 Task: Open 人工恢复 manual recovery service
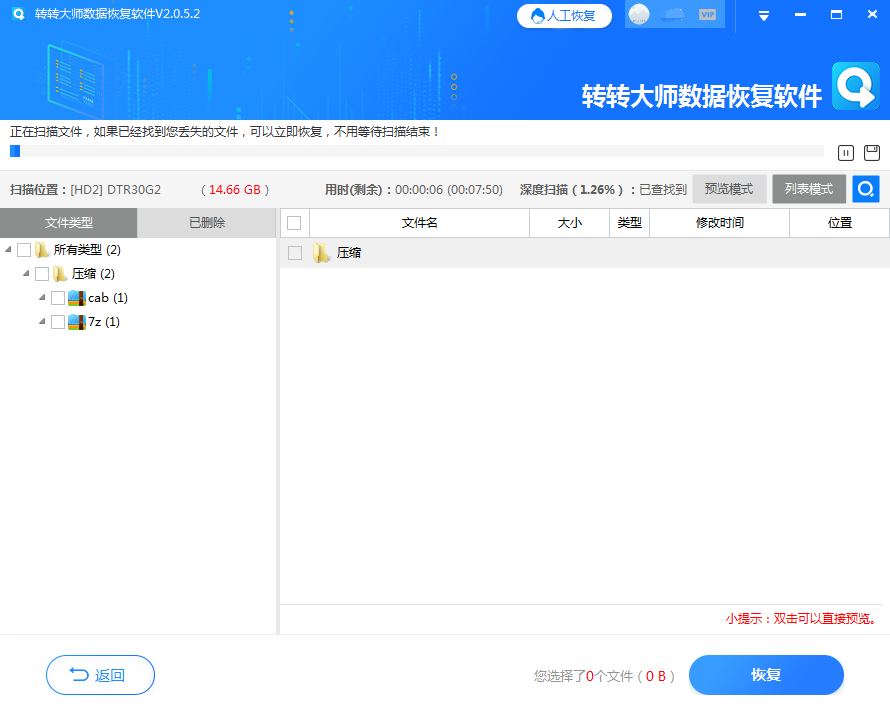point(564,15)
